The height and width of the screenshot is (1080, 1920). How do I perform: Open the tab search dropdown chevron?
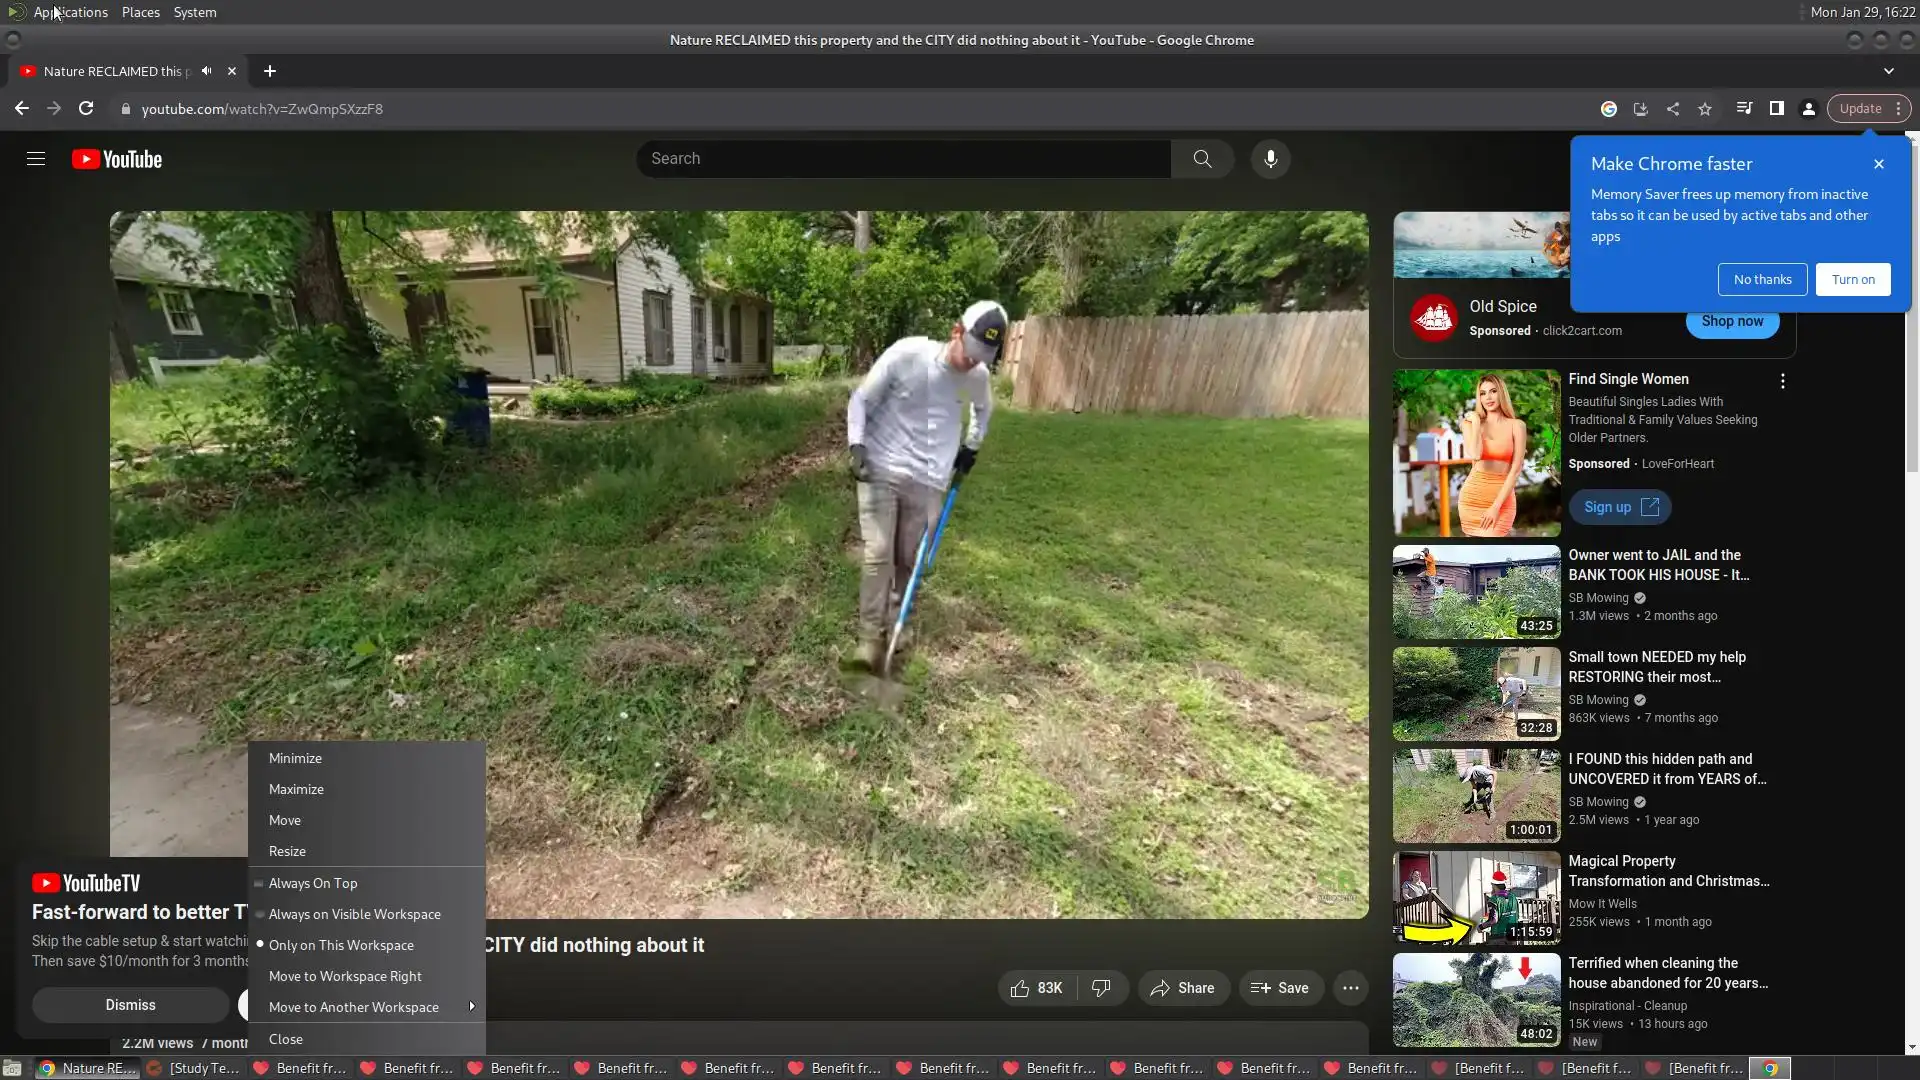point(1888,71)
